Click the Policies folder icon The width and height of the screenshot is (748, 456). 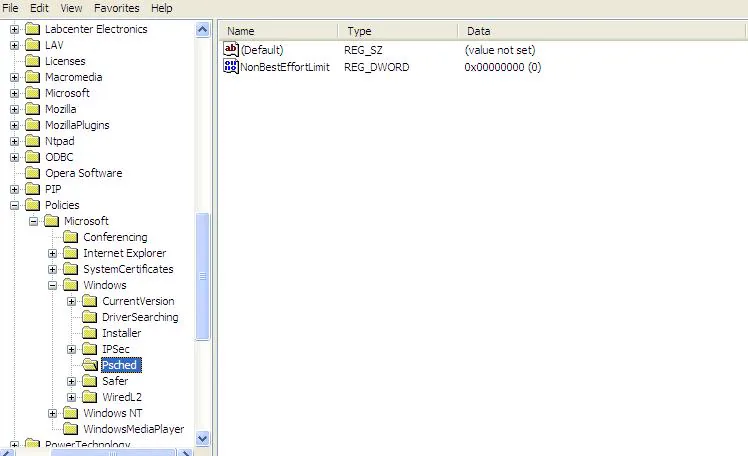(x=32, y=205)
